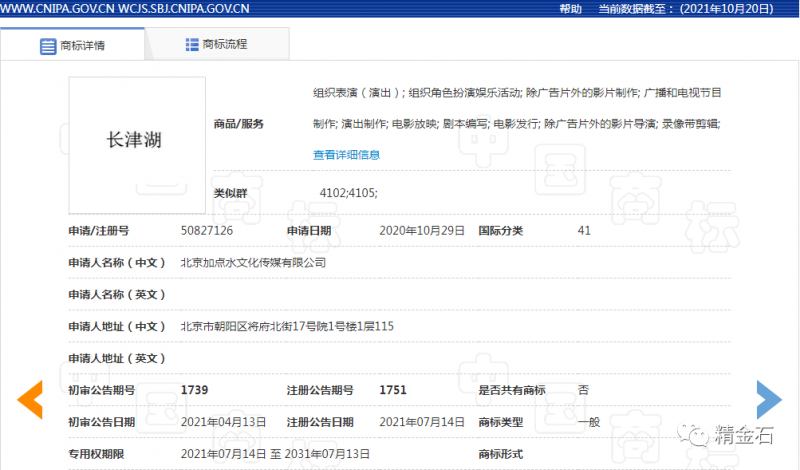Select applicant name 北京加点水文化传媒有限公司
800x470 pixels.
click(x=253, y=263)
